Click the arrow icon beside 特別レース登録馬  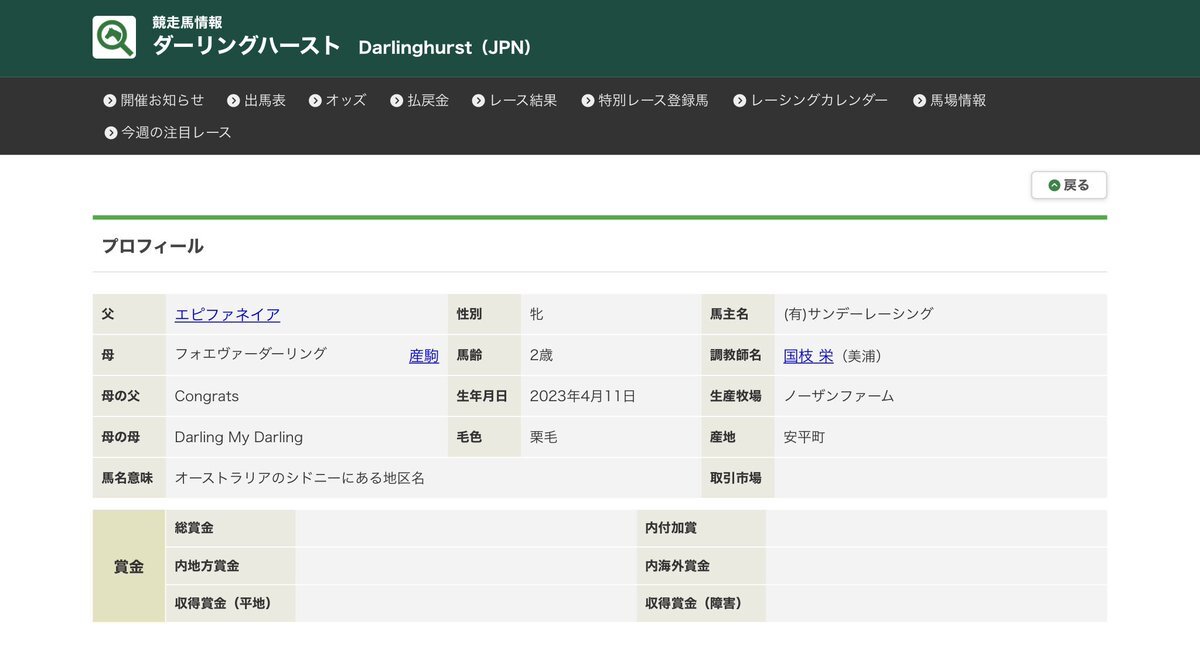tap(587, 101)
